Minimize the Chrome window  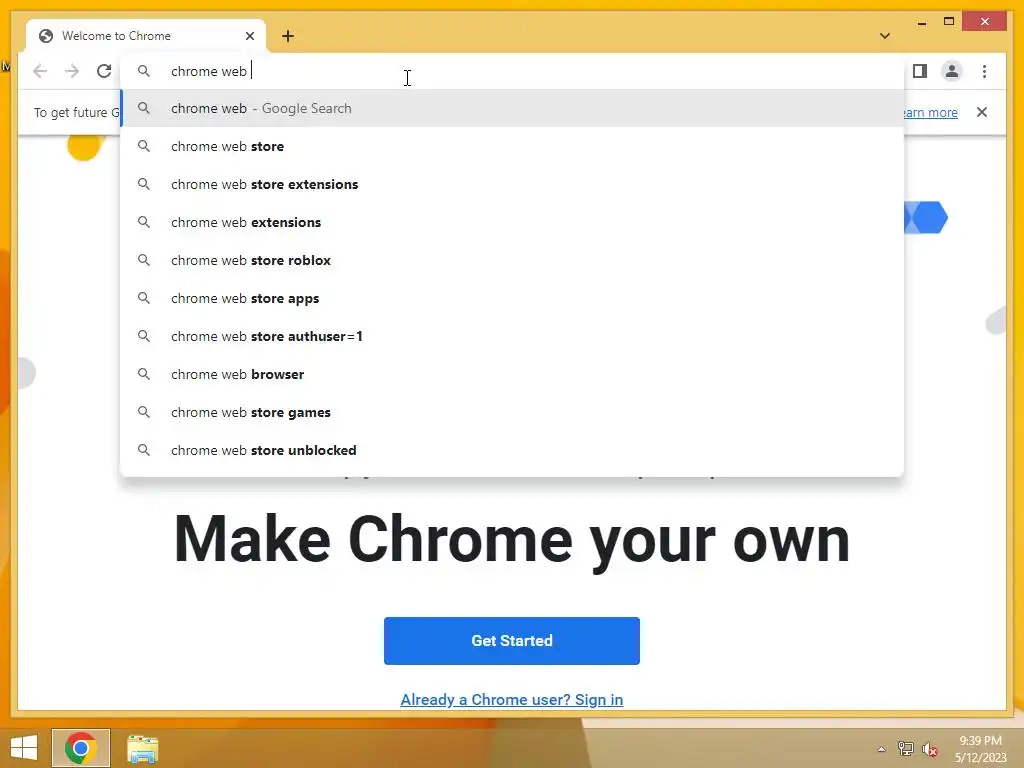921,22
